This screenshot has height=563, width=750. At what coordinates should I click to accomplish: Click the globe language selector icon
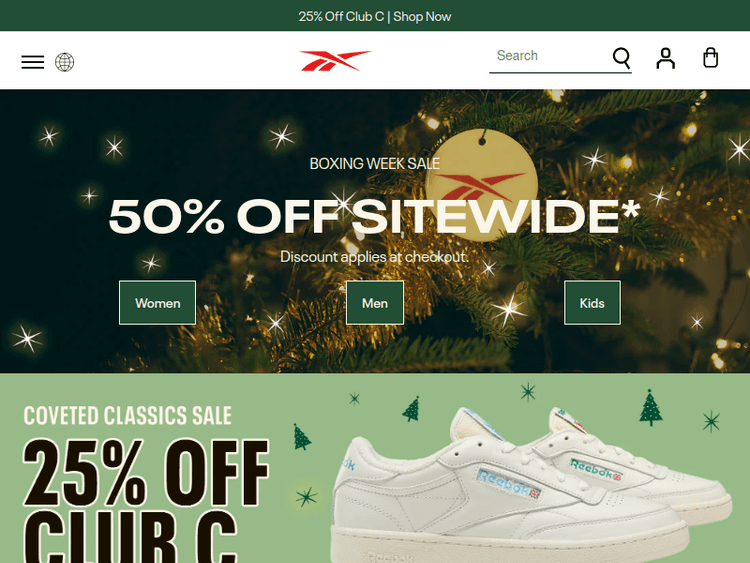tap(65, 62)
